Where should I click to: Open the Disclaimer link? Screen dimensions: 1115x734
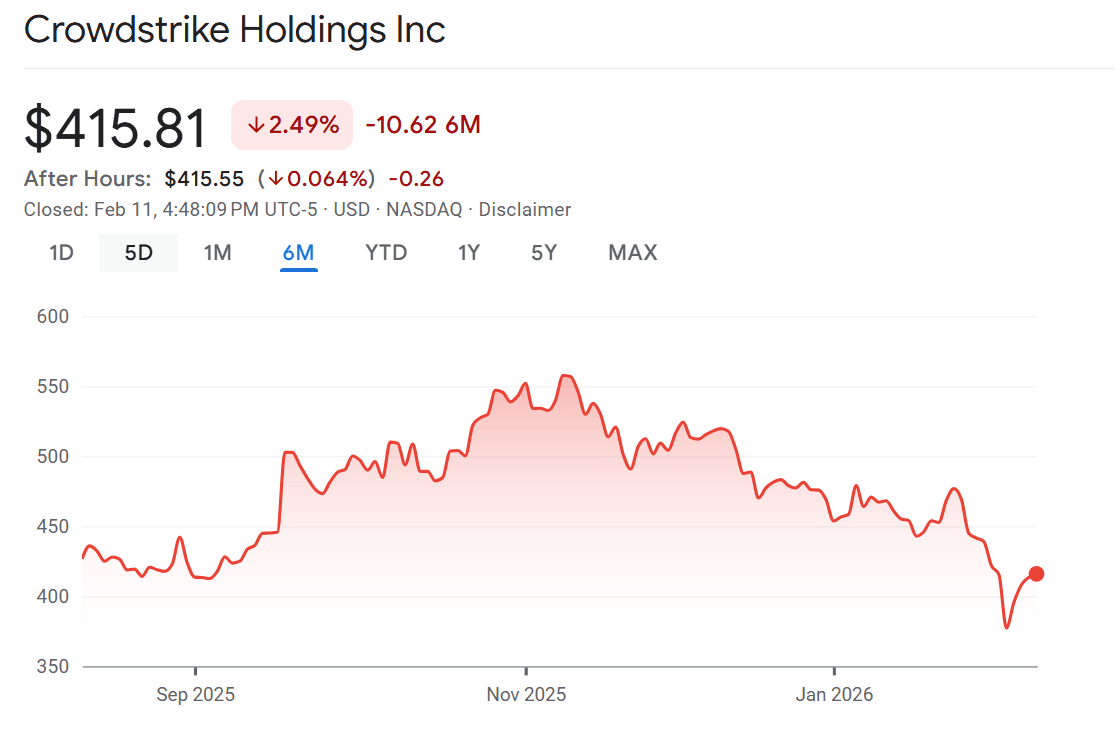click(525, 210)
